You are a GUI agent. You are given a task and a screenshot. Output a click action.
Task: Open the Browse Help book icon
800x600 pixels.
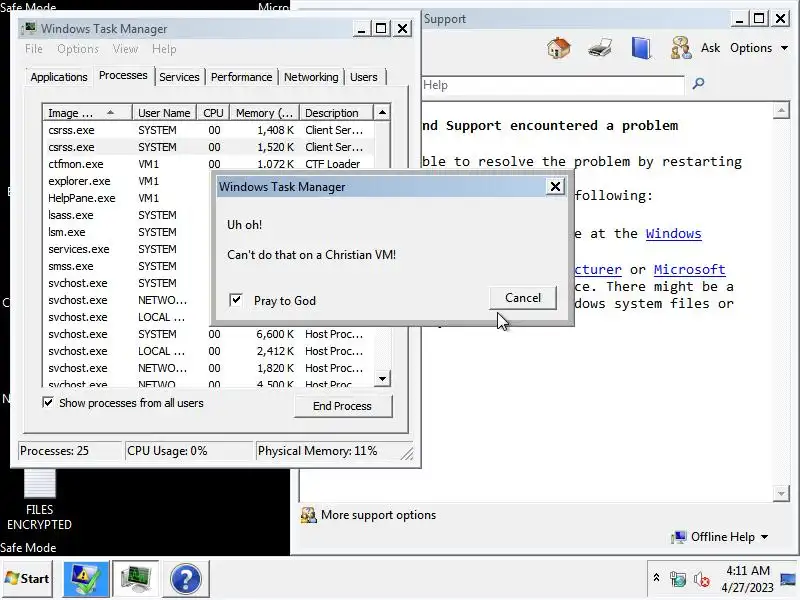click(641, 48)
